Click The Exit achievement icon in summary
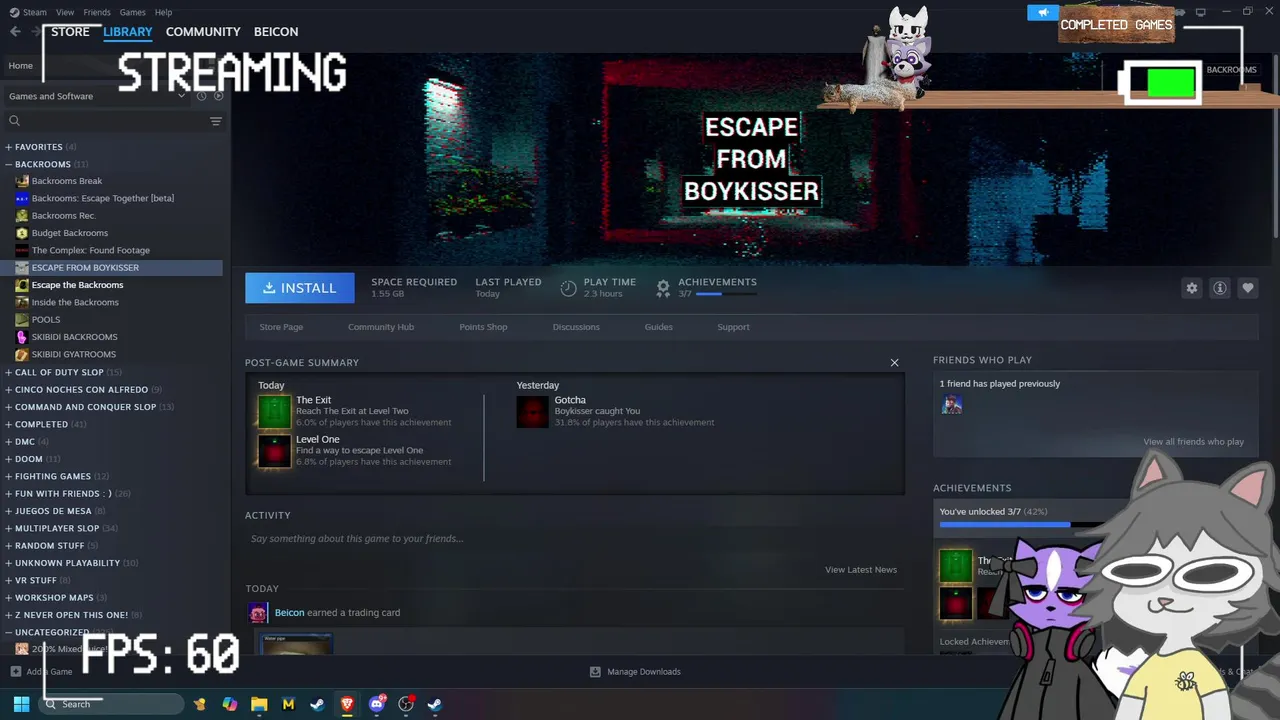 pyautogui.click(x=274, y=411)
